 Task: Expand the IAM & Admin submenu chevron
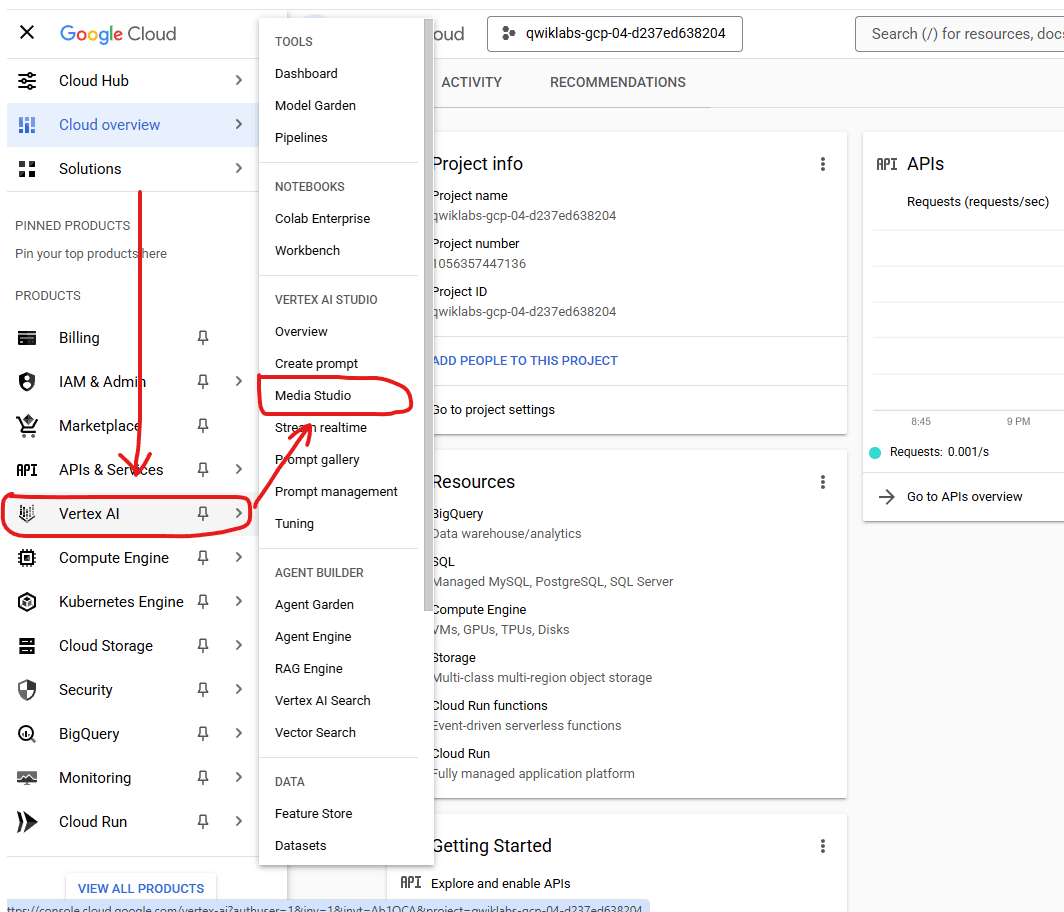point(238,381)
